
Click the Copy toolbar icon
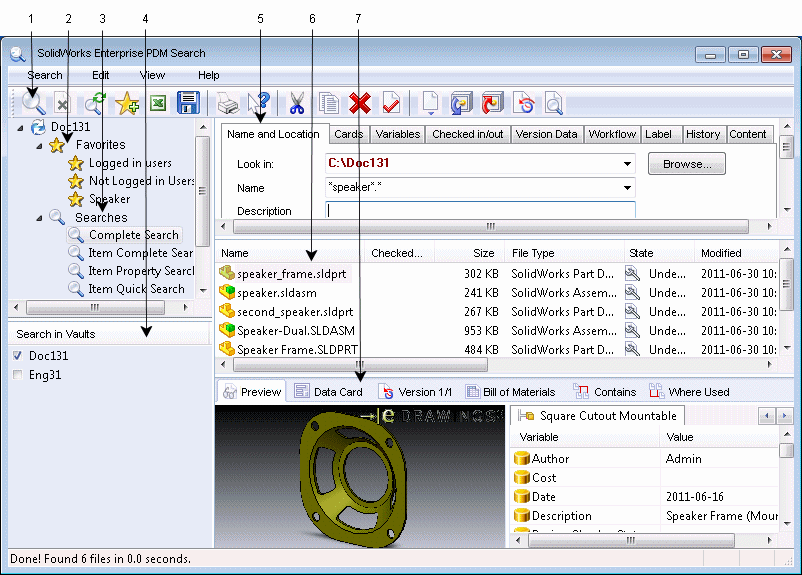coord(328,102)
